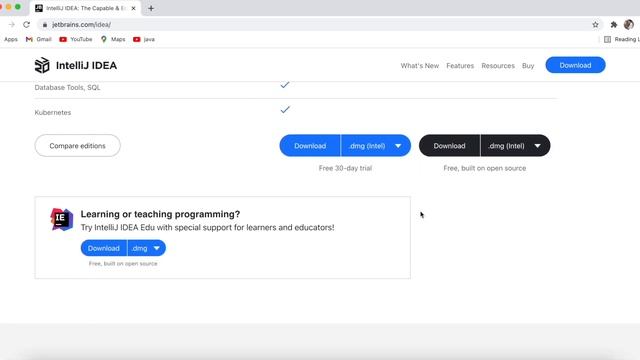Expand blue .dmg (Intel) format dropdown
The image size is (640, 360).
(376, 146)
